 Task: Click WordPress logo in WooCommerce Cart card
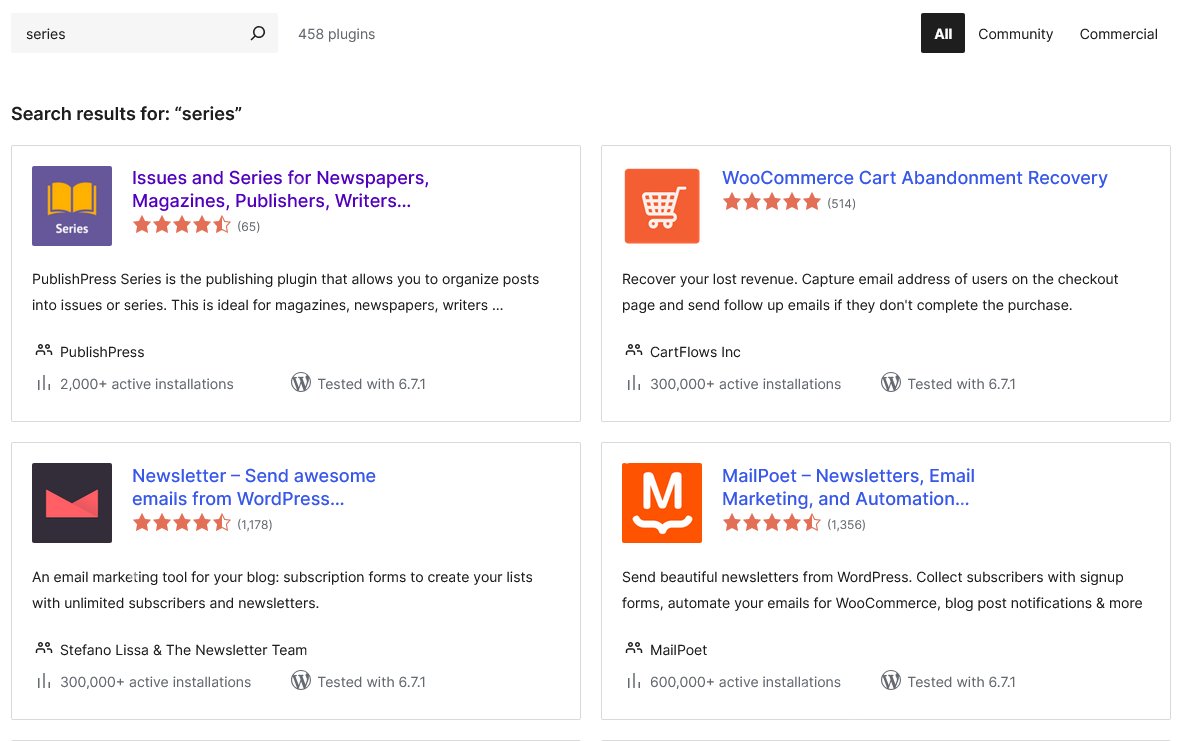(891, 383)
